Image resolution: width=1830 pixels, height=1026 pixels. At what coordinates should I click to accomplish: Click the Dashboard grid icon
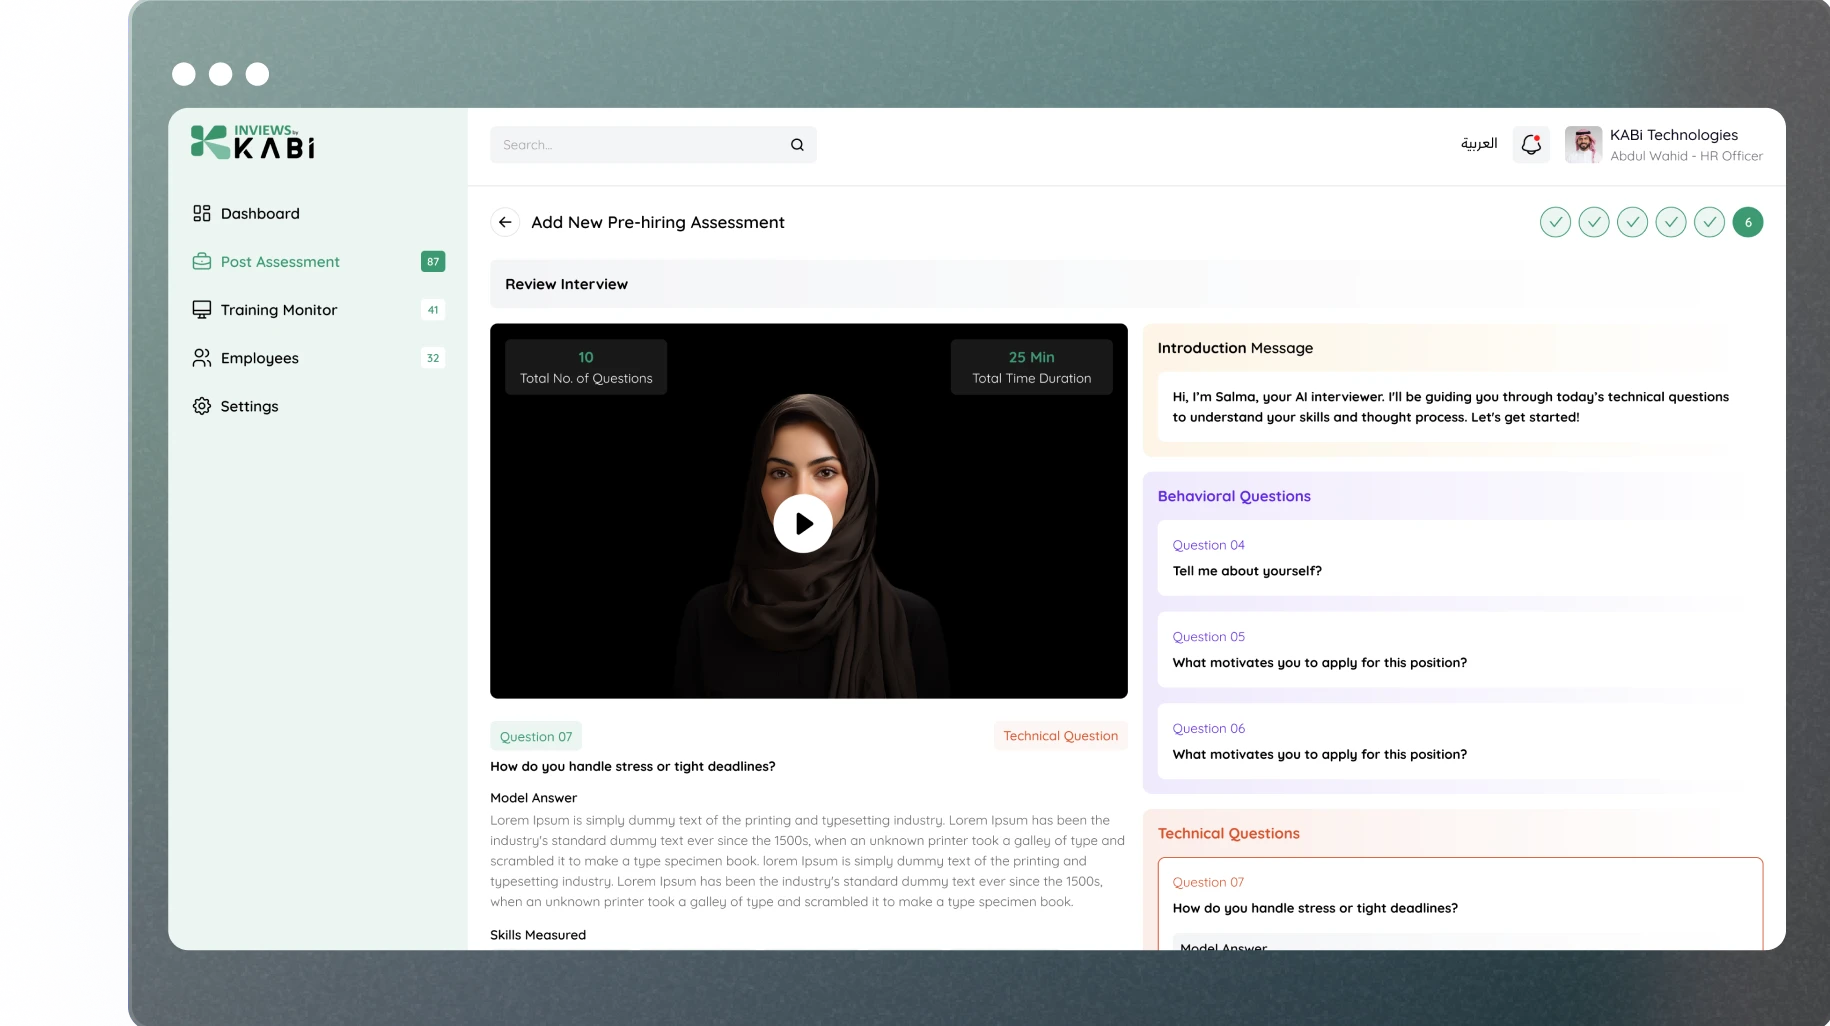(201, 213)
